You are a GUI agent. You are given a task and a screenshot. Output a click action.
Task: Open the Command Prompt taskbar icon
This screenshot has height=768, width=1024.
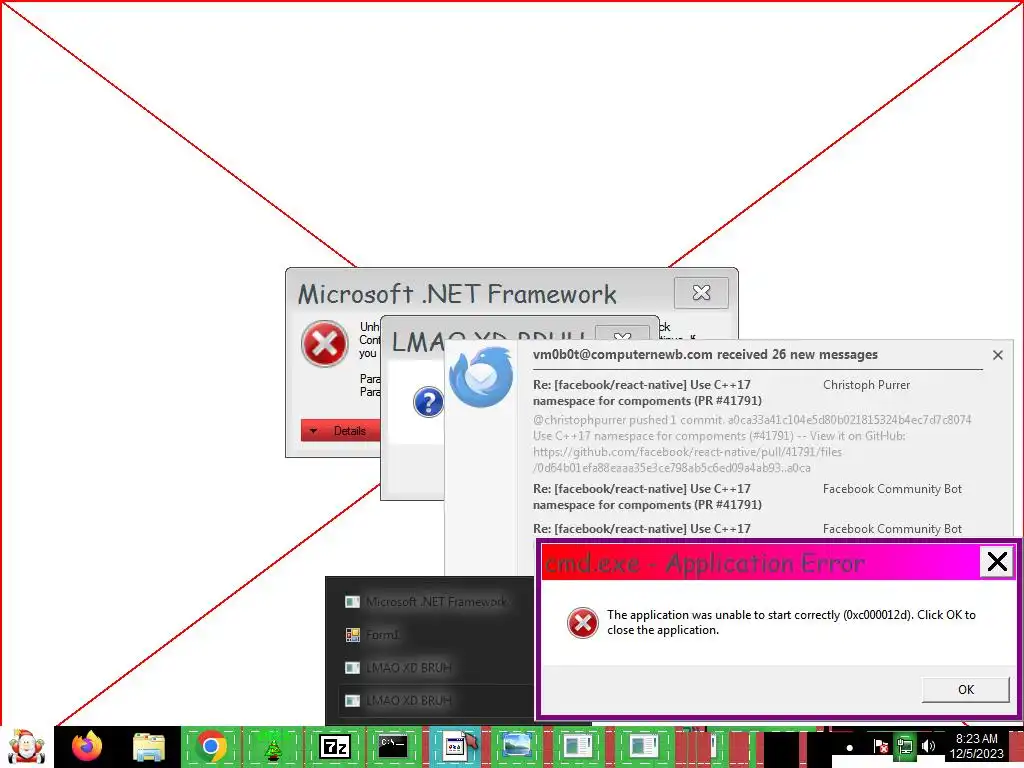point(393,746)
